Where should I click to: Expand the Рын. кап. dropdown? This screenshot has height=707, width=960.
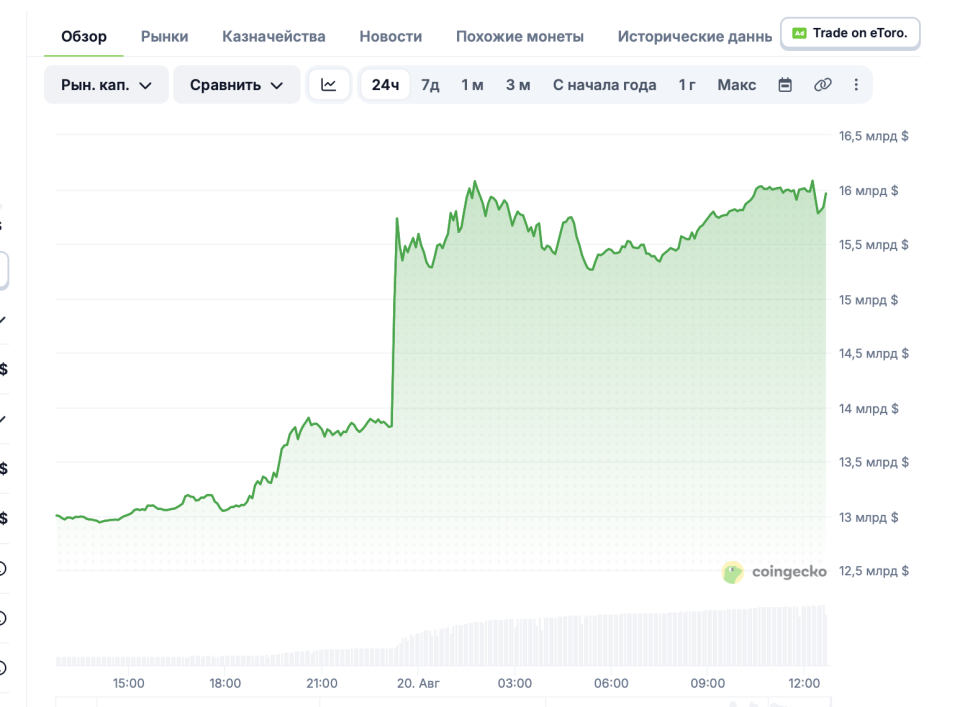tap(106, 84)
